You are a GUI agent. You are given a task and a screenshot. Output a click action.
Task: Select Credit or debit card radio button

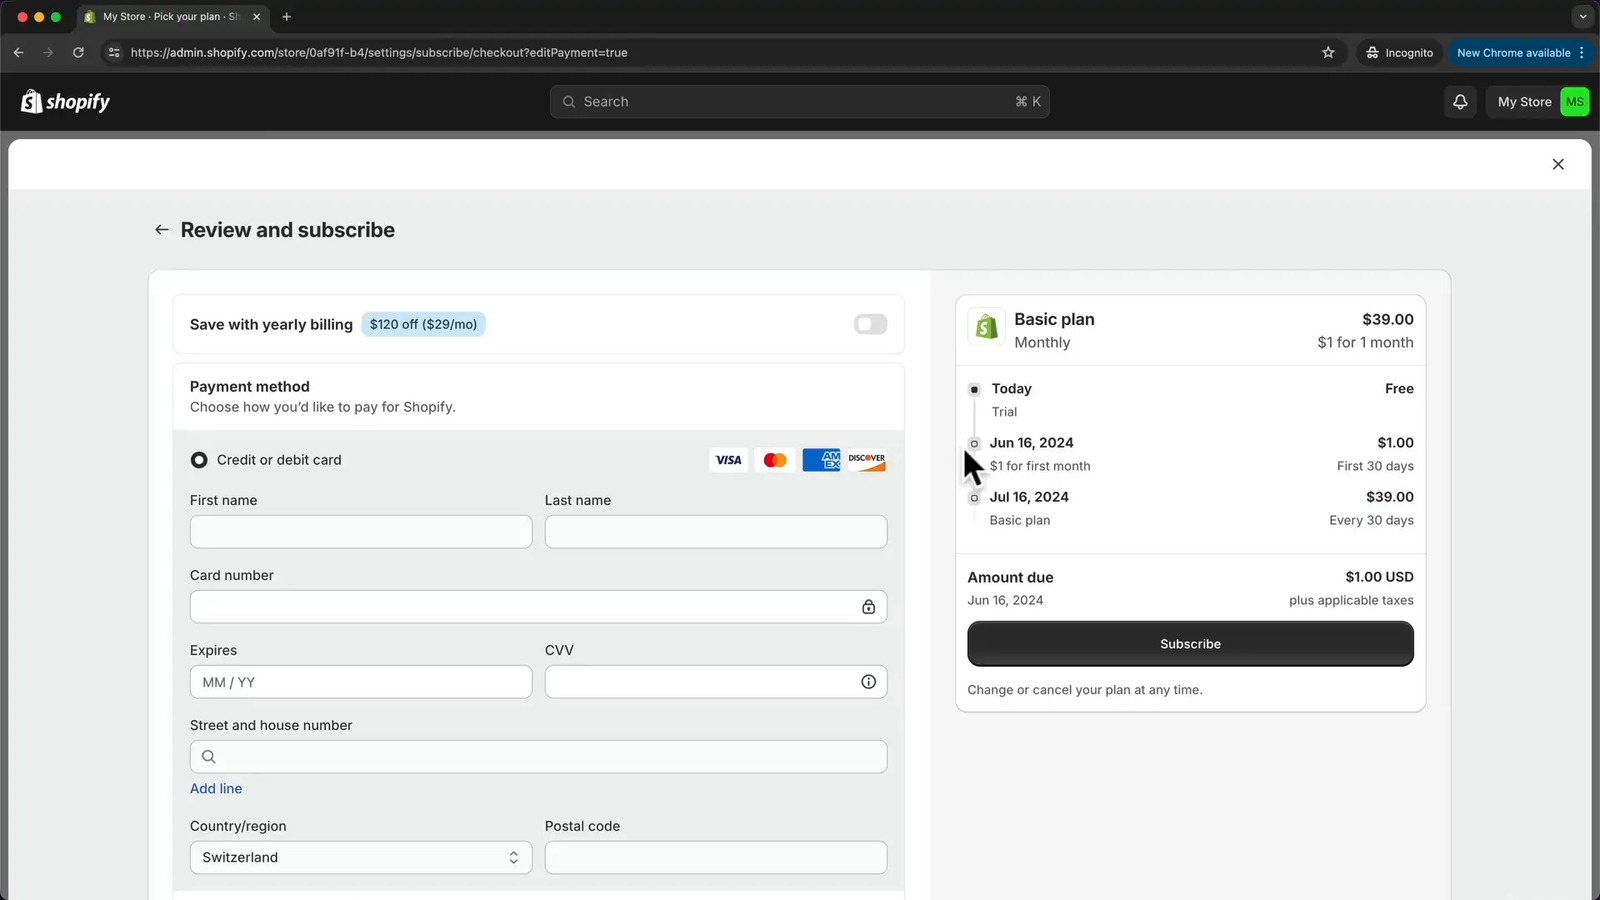[x=199, y=460]
